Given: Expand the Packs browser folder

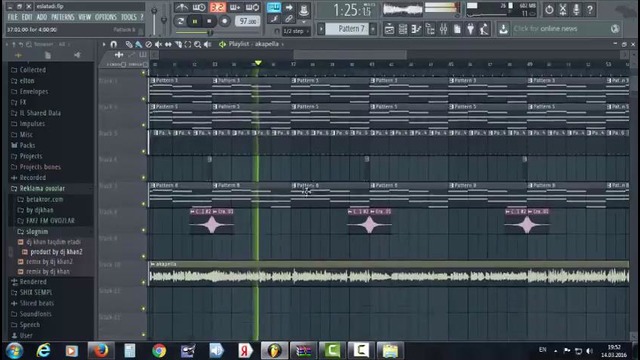Looking at the screenshot, I should [23, 145].
